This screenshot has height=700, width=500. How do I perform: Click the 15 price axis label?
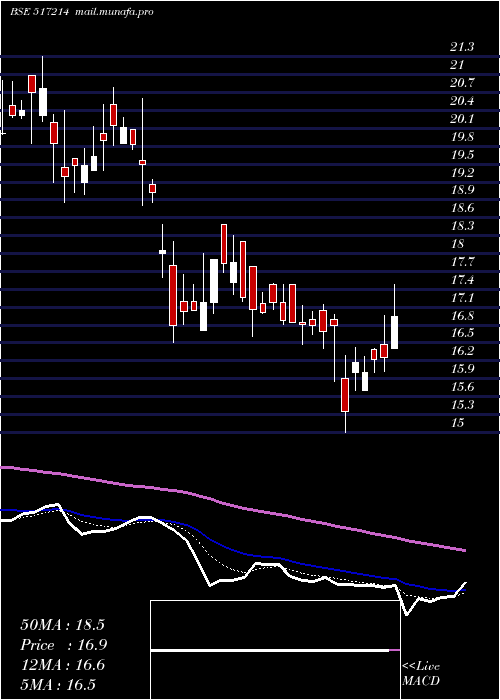[x=457, y=423]
